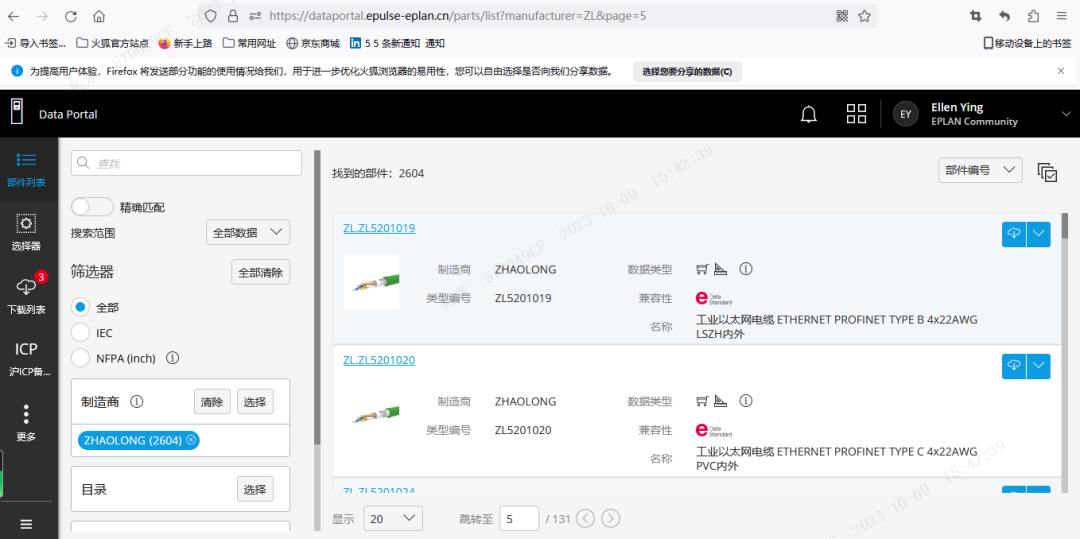Click the parts search input field

tap(187, 163)
